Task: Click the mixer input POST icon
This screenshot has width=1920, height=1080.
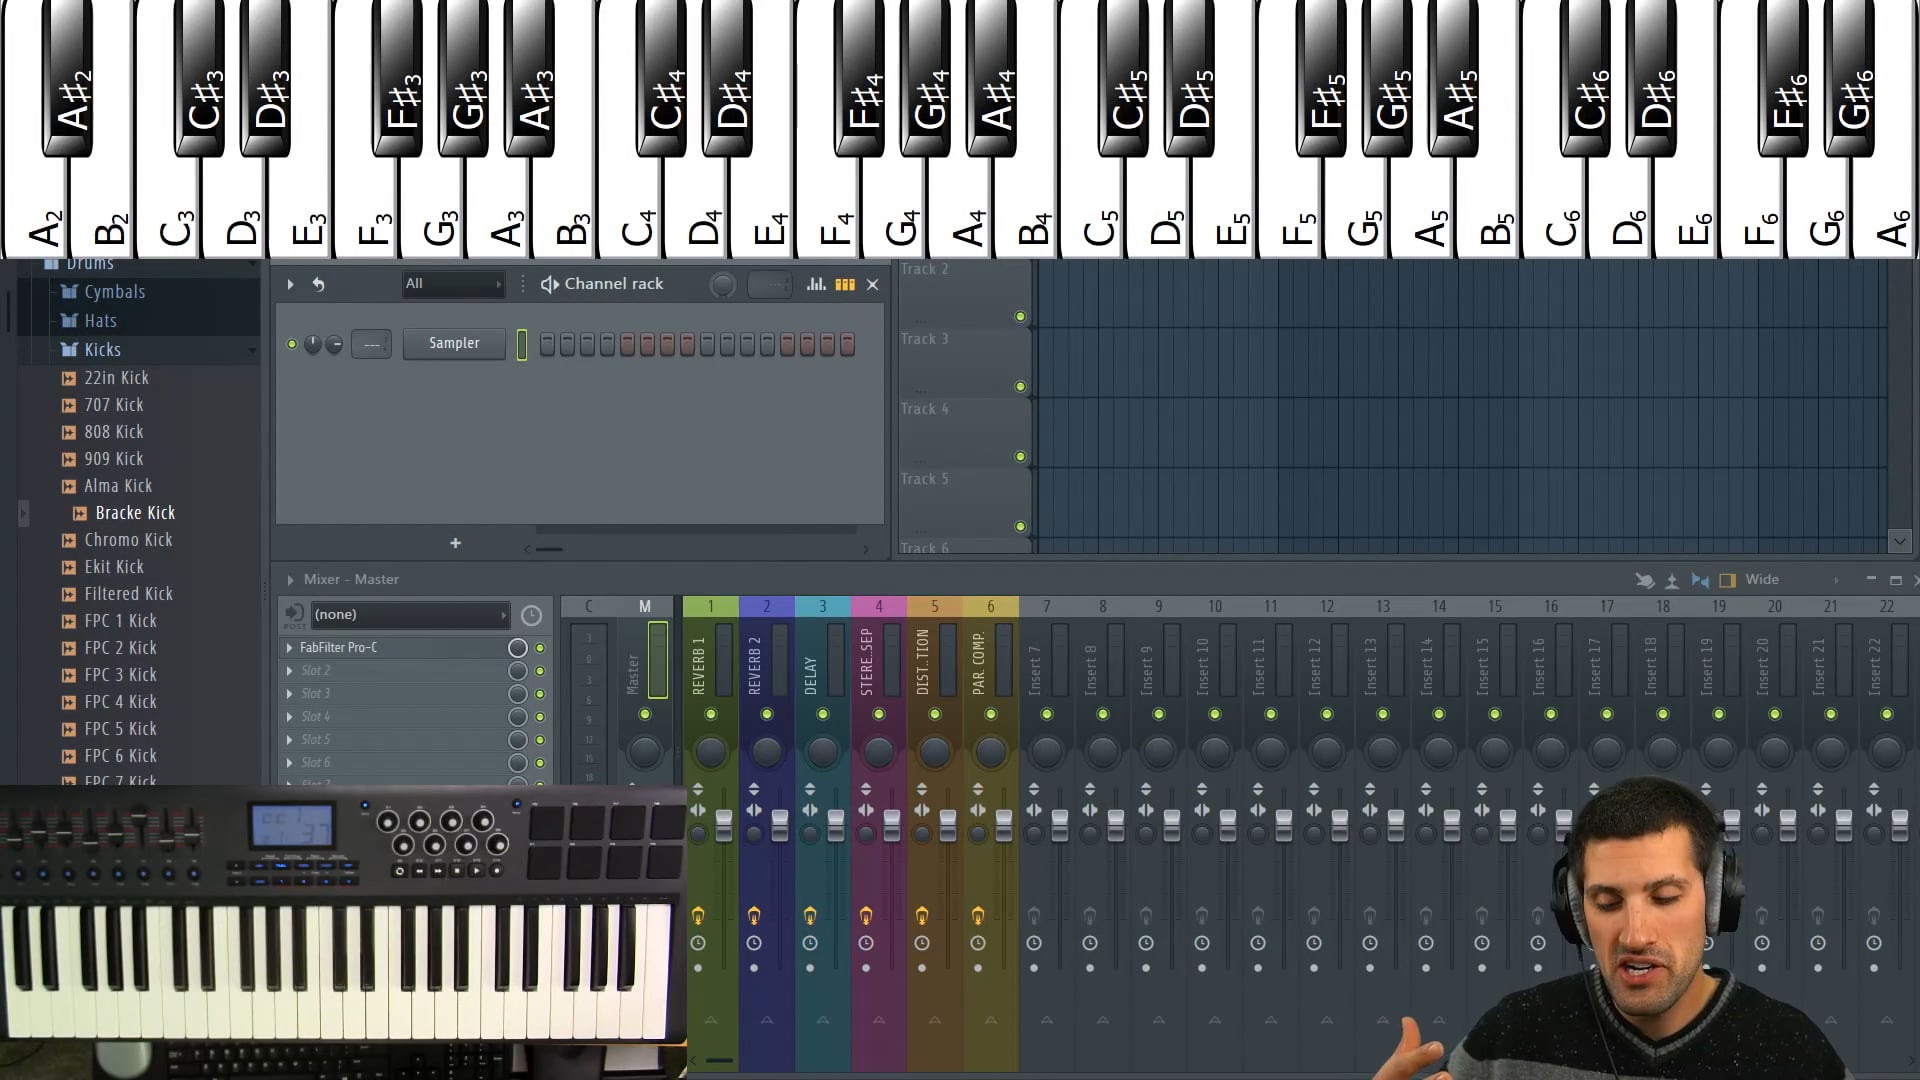Action: tap(294, 615)
